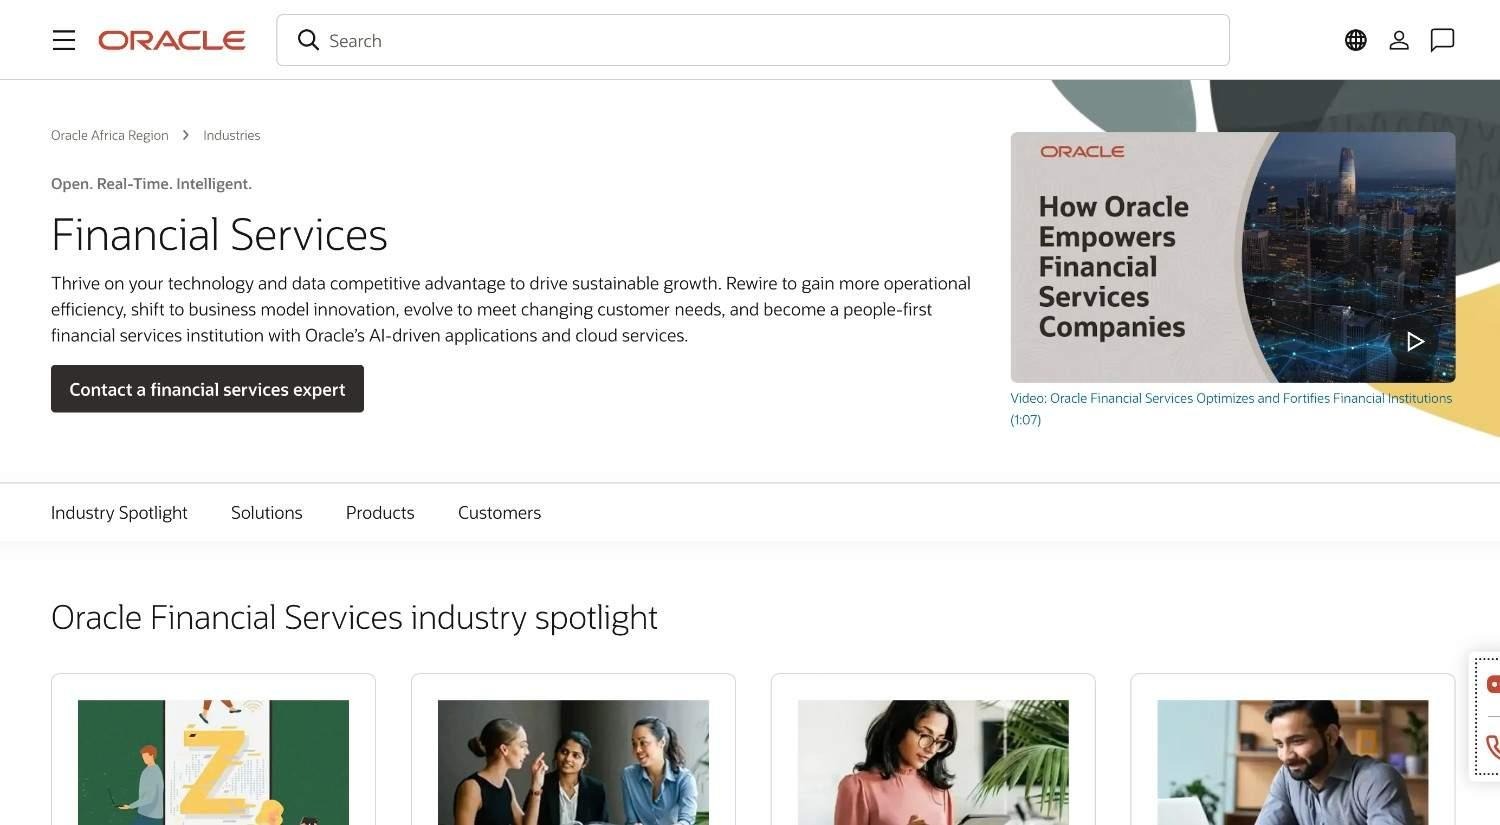Switch to Industry Spotlight tab

tap(119, 513)
